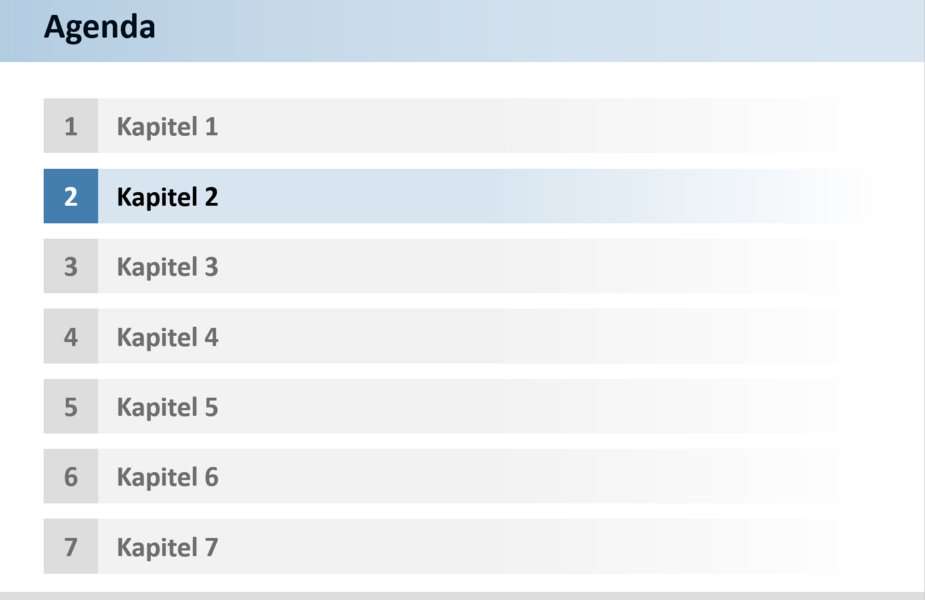This screenshot has width=925, height=600.
Task: Open the Kapitel 7 agenda entry
Action: pos(168,547)
